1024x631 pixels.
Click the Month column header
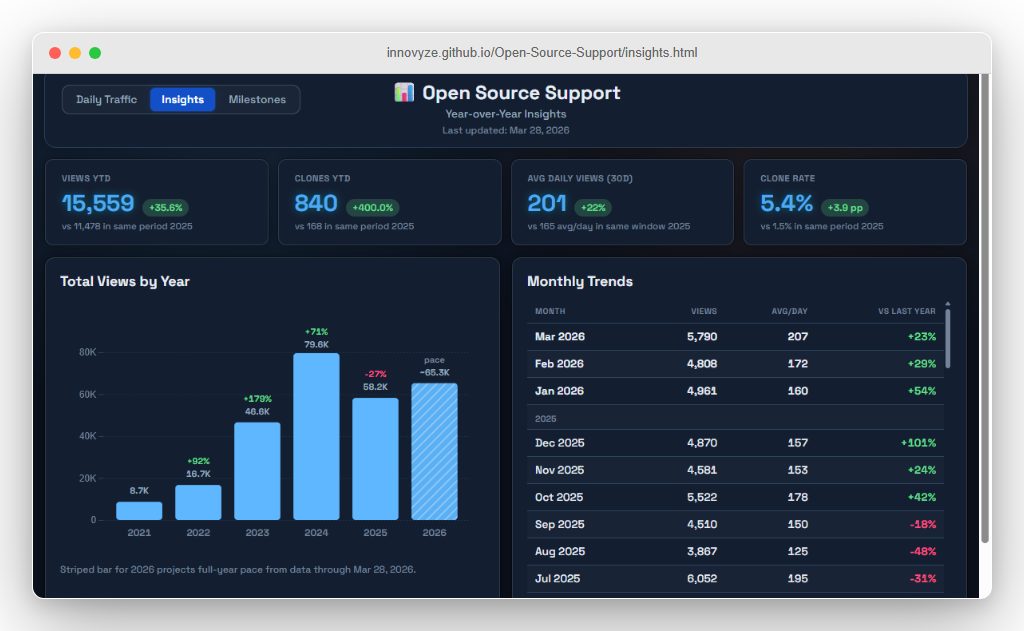point(550,312)
